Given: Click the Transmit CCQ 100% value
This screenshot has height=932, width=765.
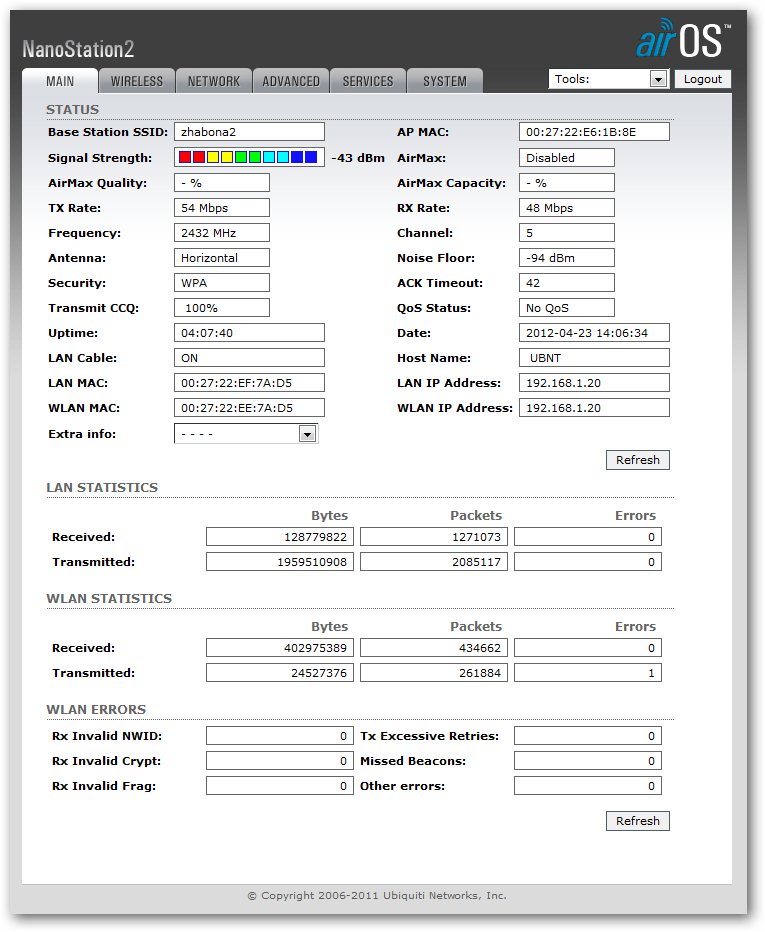Looking at the screenshot, I should (x=222, y=308).
